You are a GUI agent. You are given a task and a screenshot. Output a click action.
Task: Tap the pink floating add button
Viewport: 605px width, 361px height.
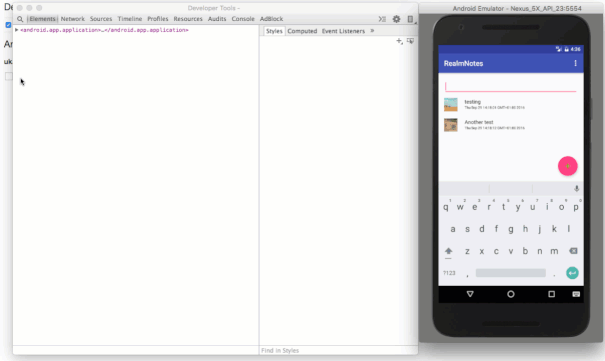[568, 166]
